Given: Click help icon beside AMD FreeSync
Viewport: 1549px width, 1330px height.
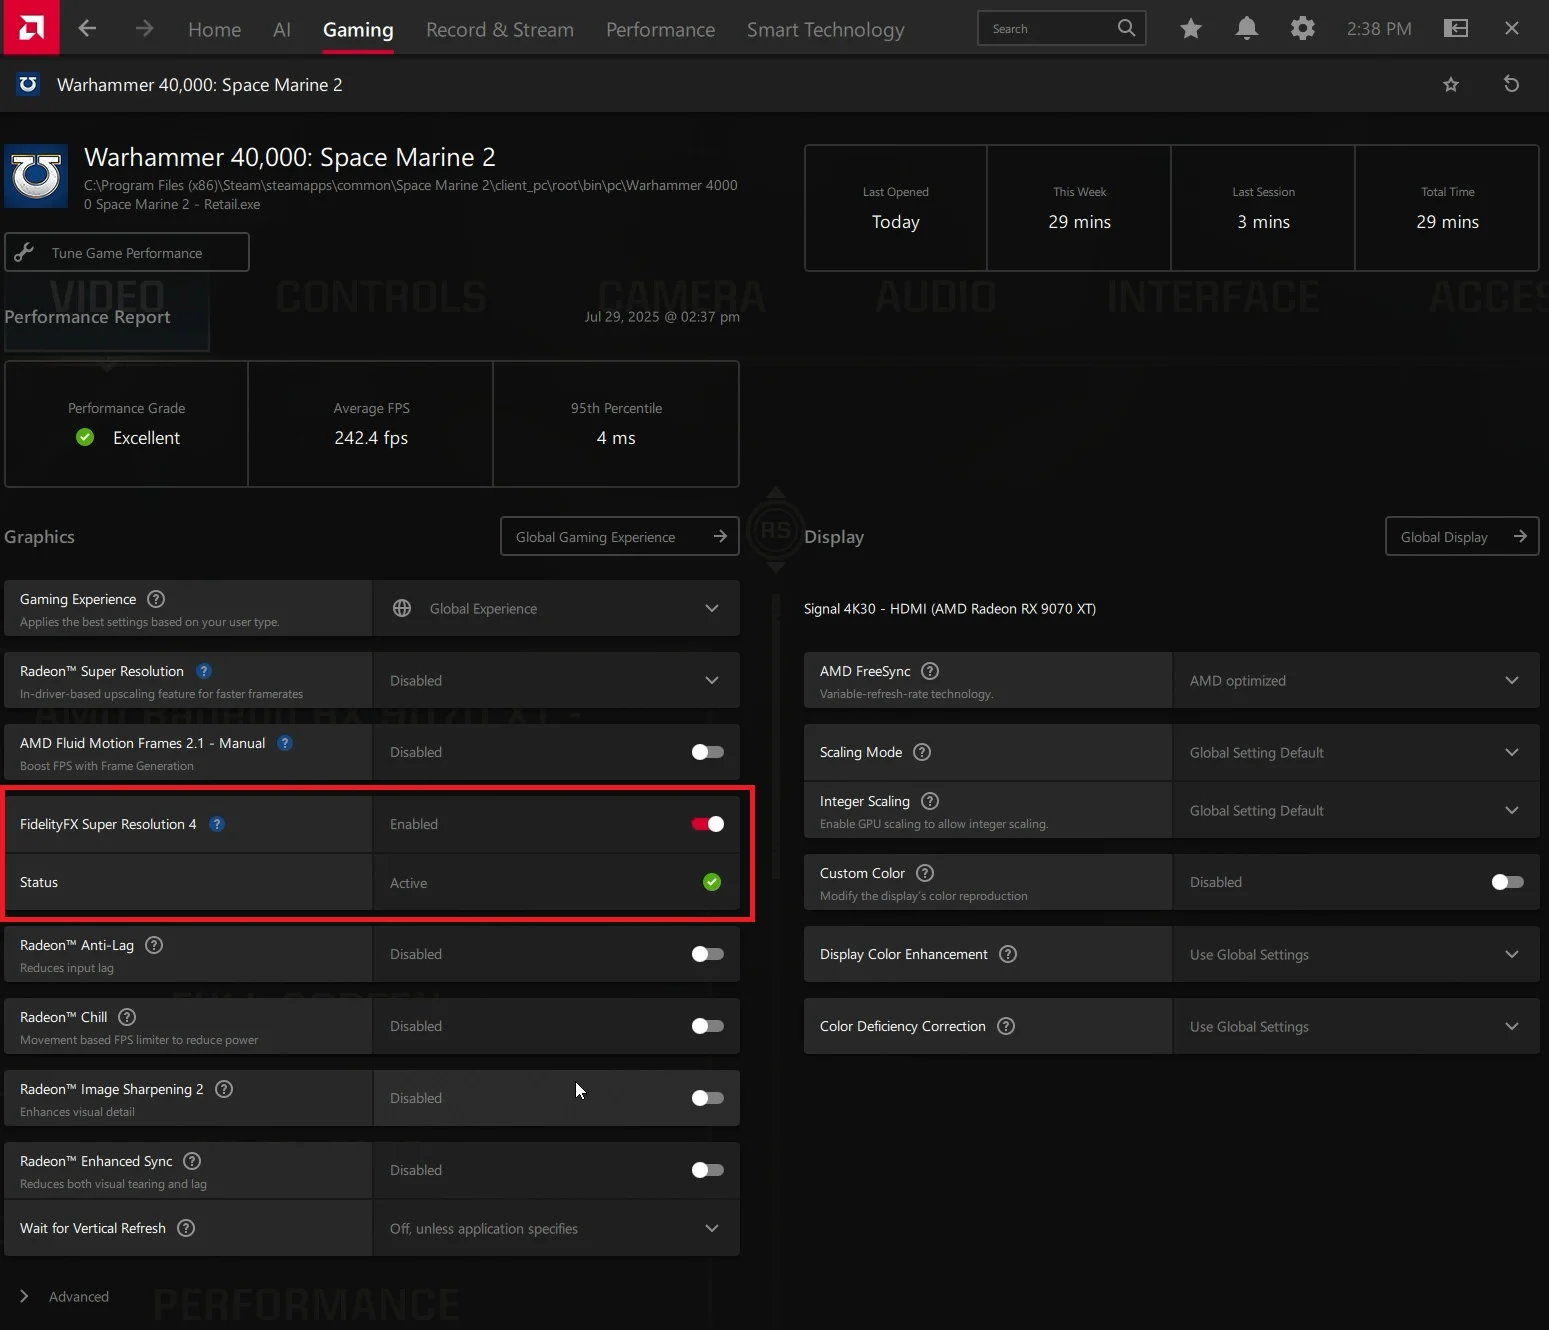Looking at the screenshot, I should (930, 671).
